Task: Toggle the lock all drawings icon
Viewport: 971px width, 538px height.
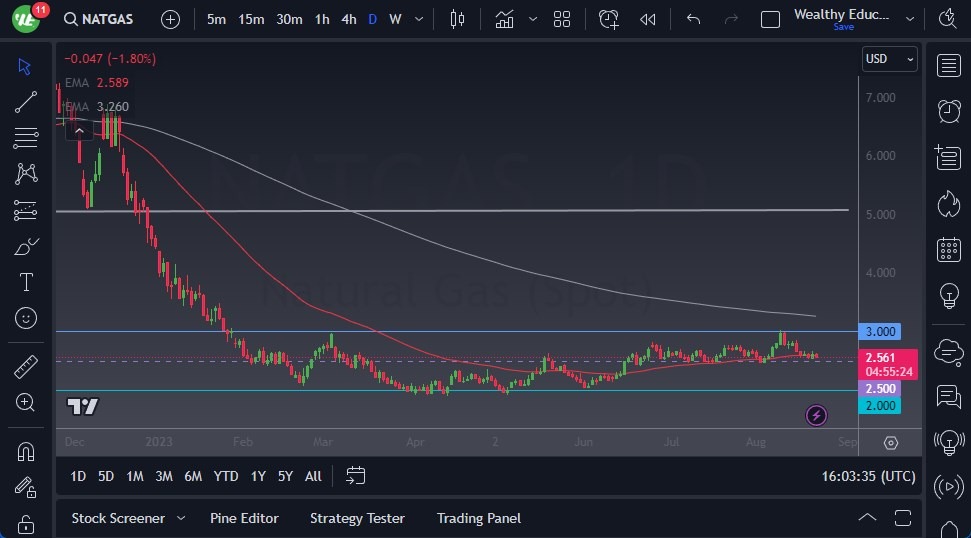Action: coord(26,523)
